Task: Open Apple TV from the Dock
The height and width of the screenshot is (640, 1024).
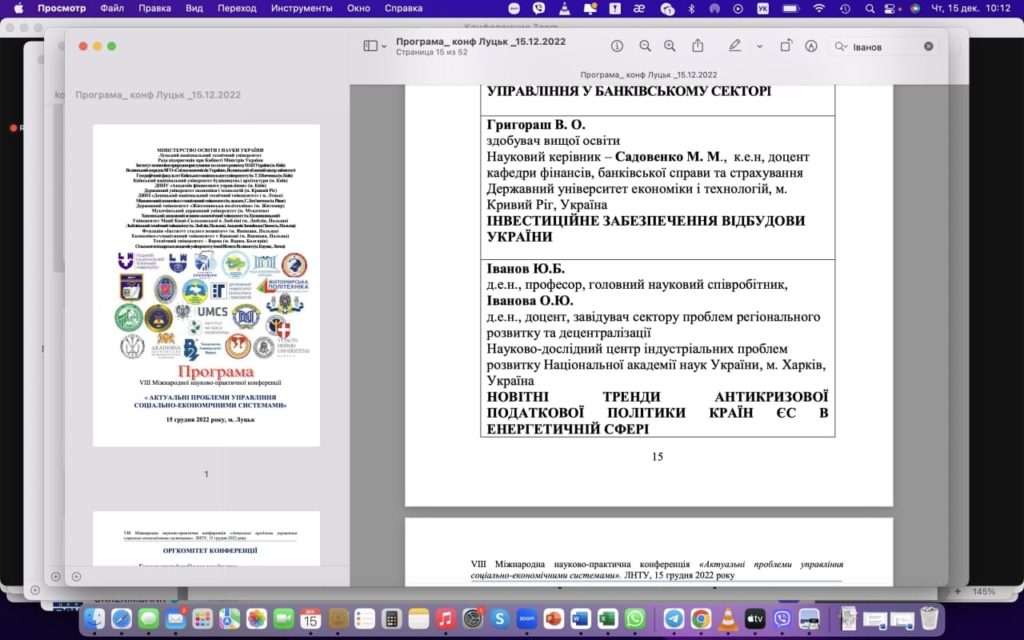Action: tap(755, 618)
